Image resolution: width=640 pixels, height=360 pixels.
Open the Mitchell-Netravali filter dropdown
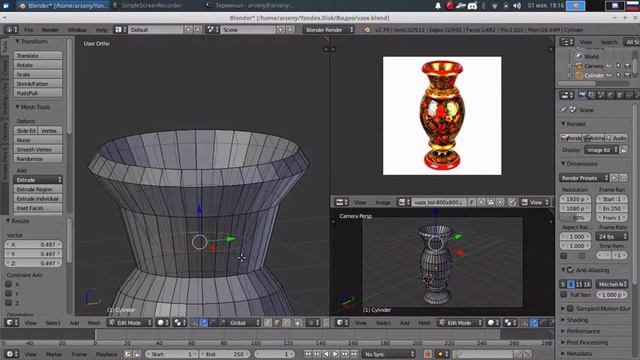612,284
